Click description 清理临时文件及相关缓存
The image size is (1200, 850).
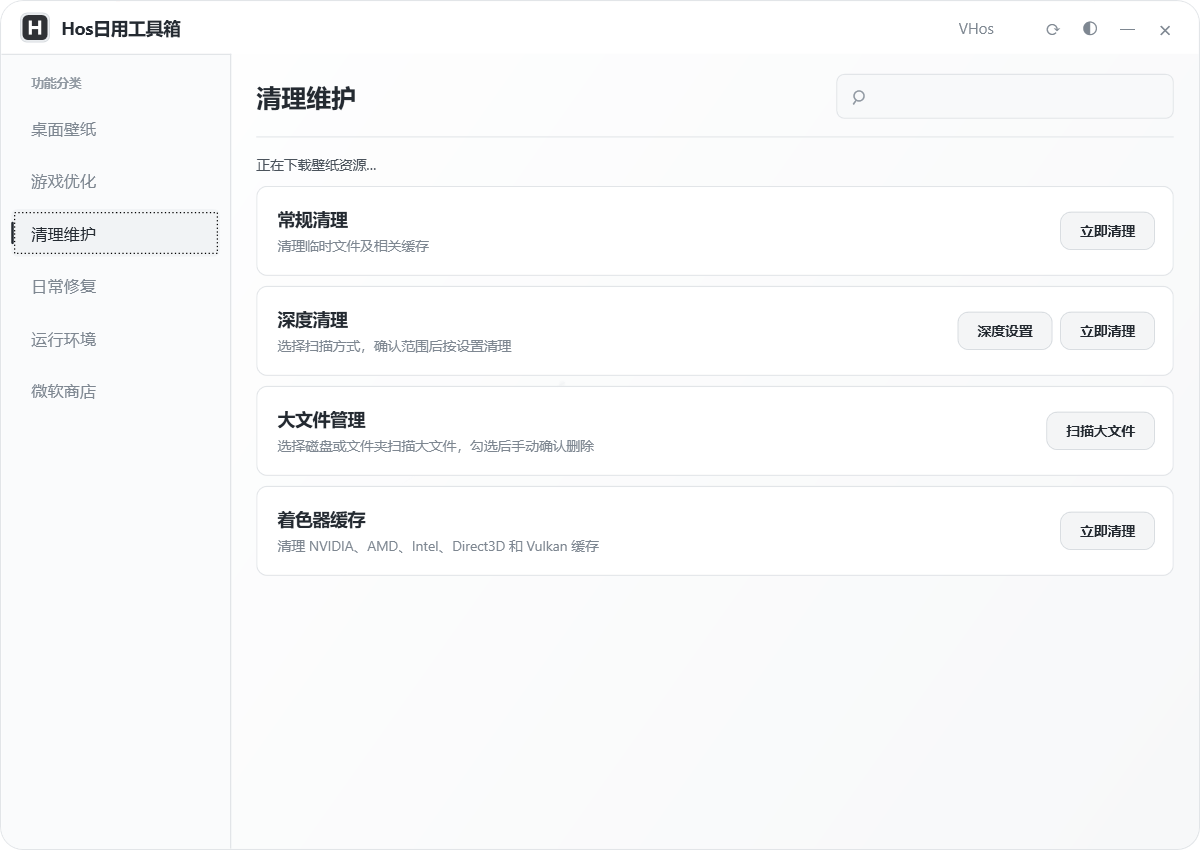pyautogui.click(x=353, y=246)
